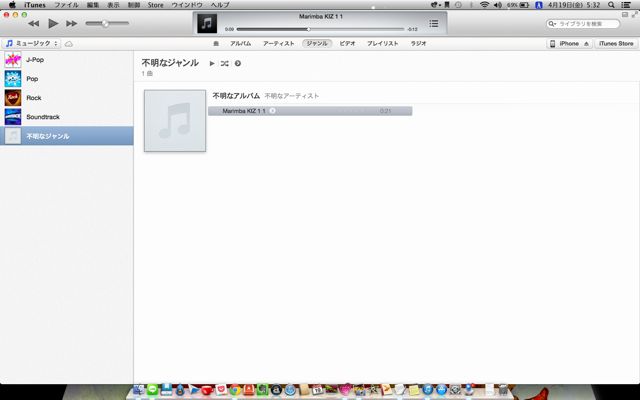Click the battery status icon
Viewport: 640px width, 400px height.
(x=524, y=5)
